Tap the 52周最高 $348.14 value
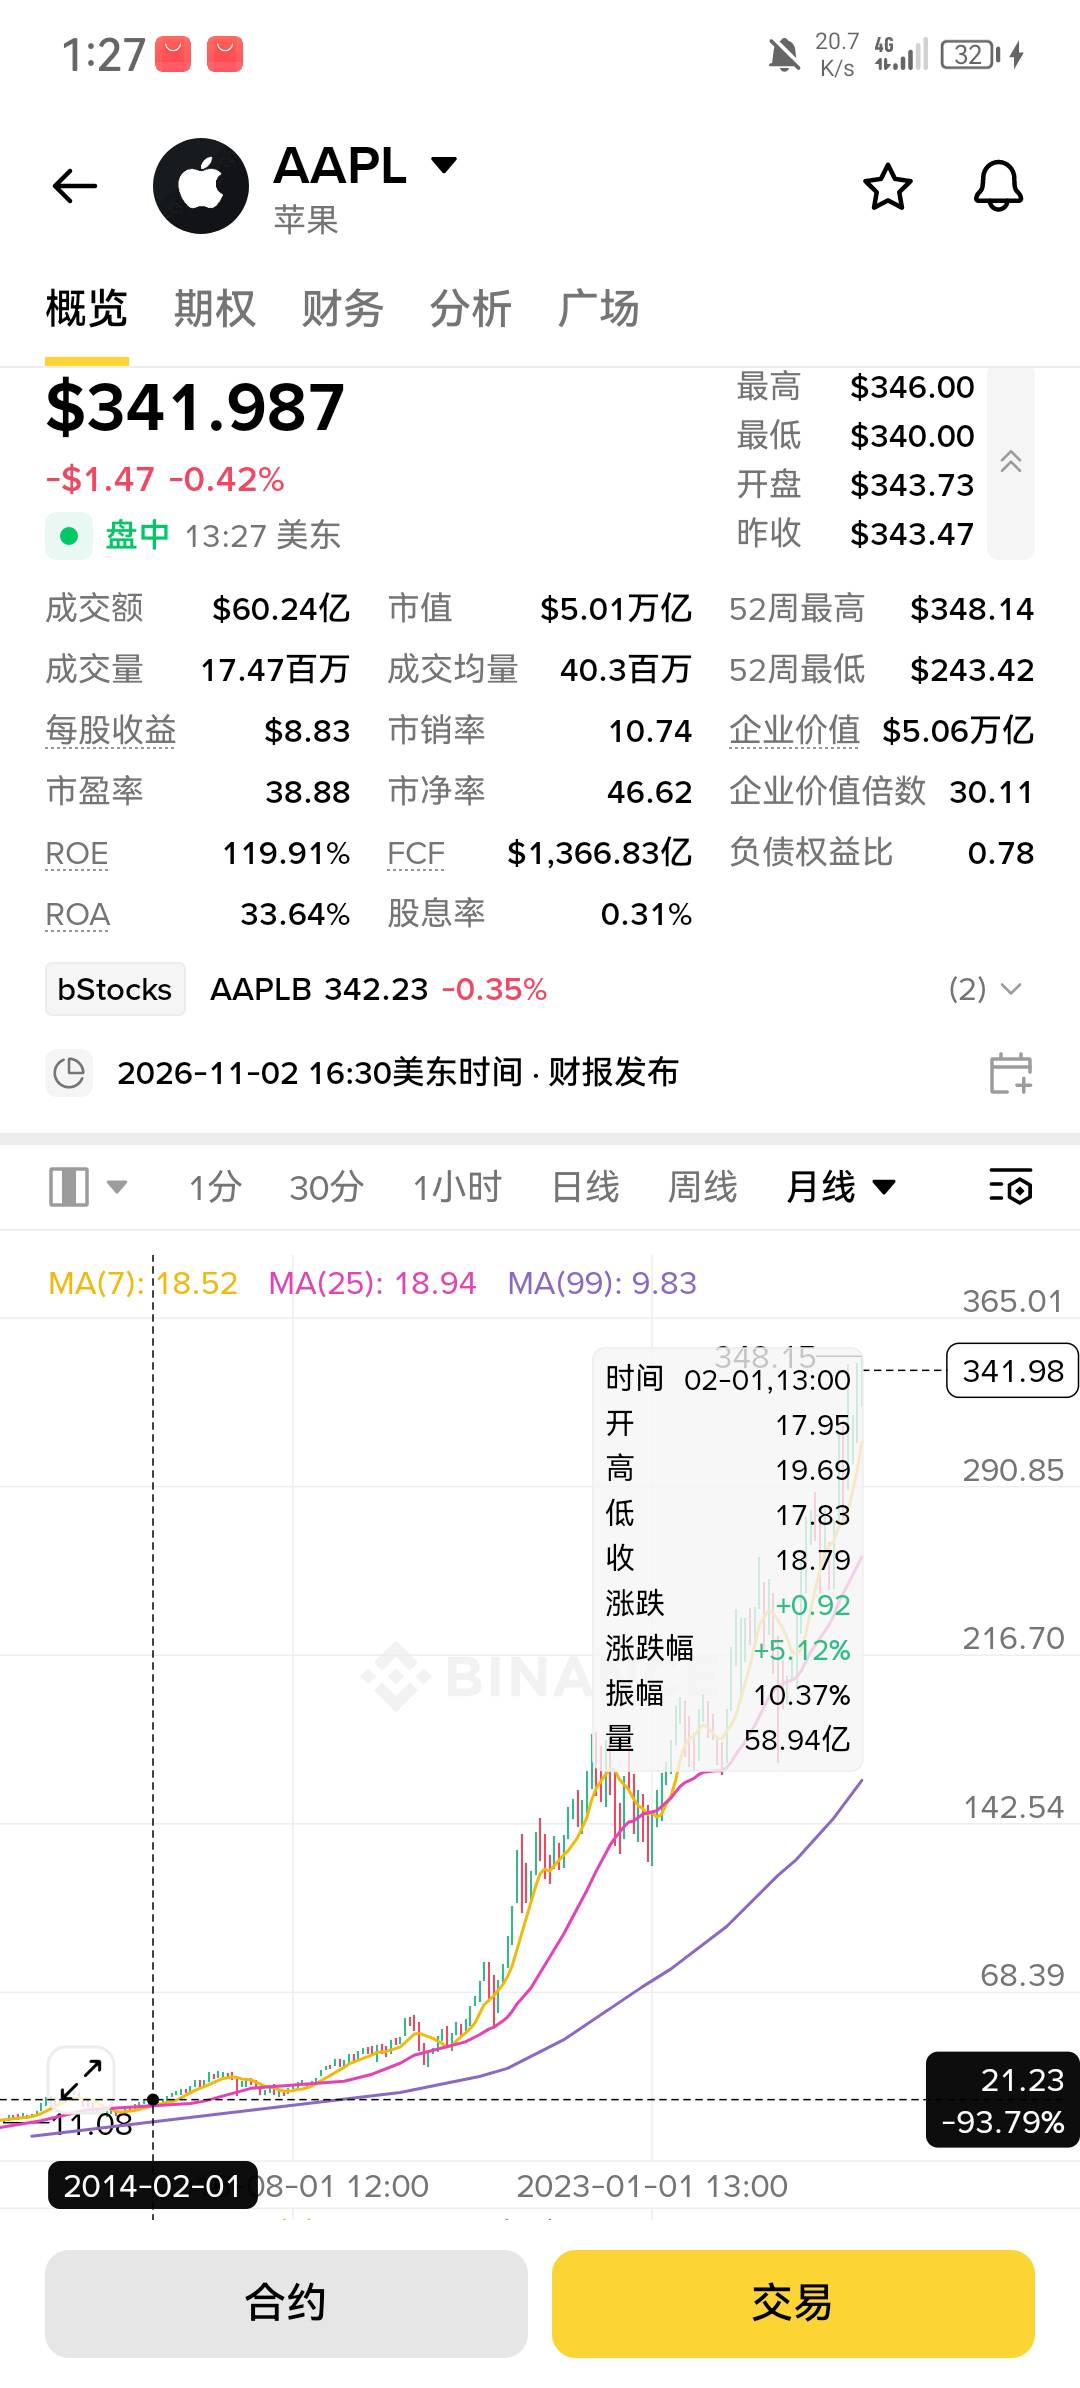1080x2388 pixels. click(972, 609)
